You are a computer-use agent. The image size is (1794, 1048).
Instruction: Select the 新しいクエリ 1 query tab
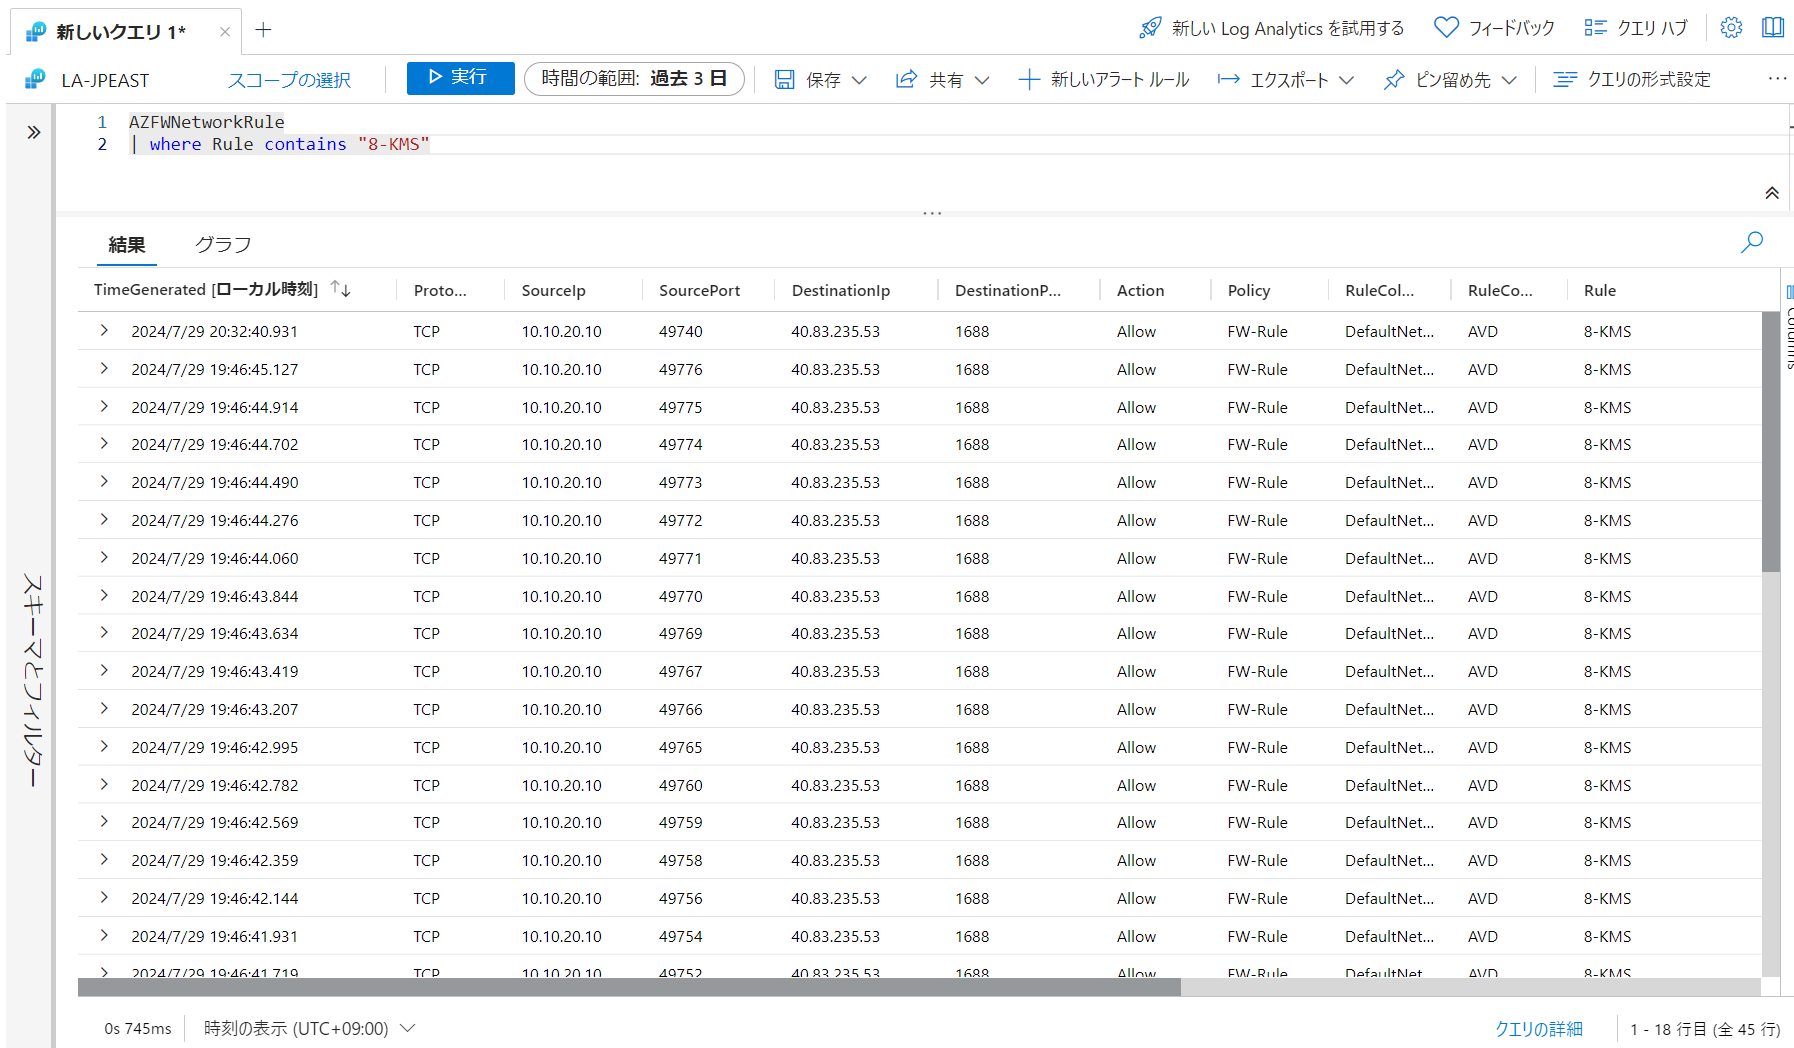(x=121, y=32)
